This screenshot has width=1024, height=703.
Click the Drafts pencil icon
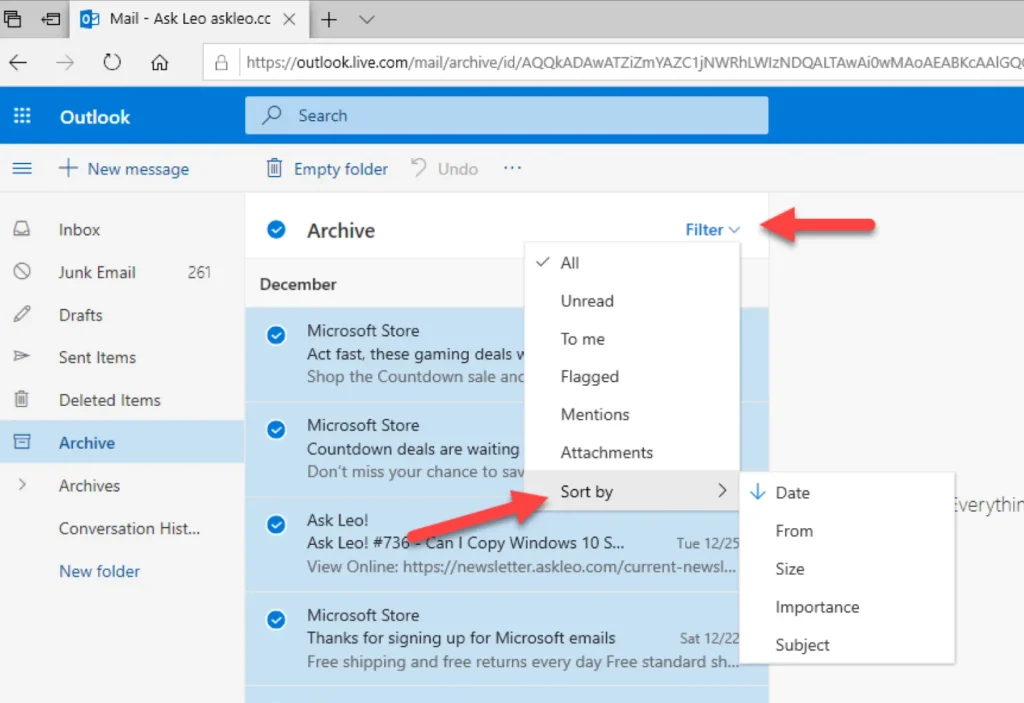coord(22,314)
